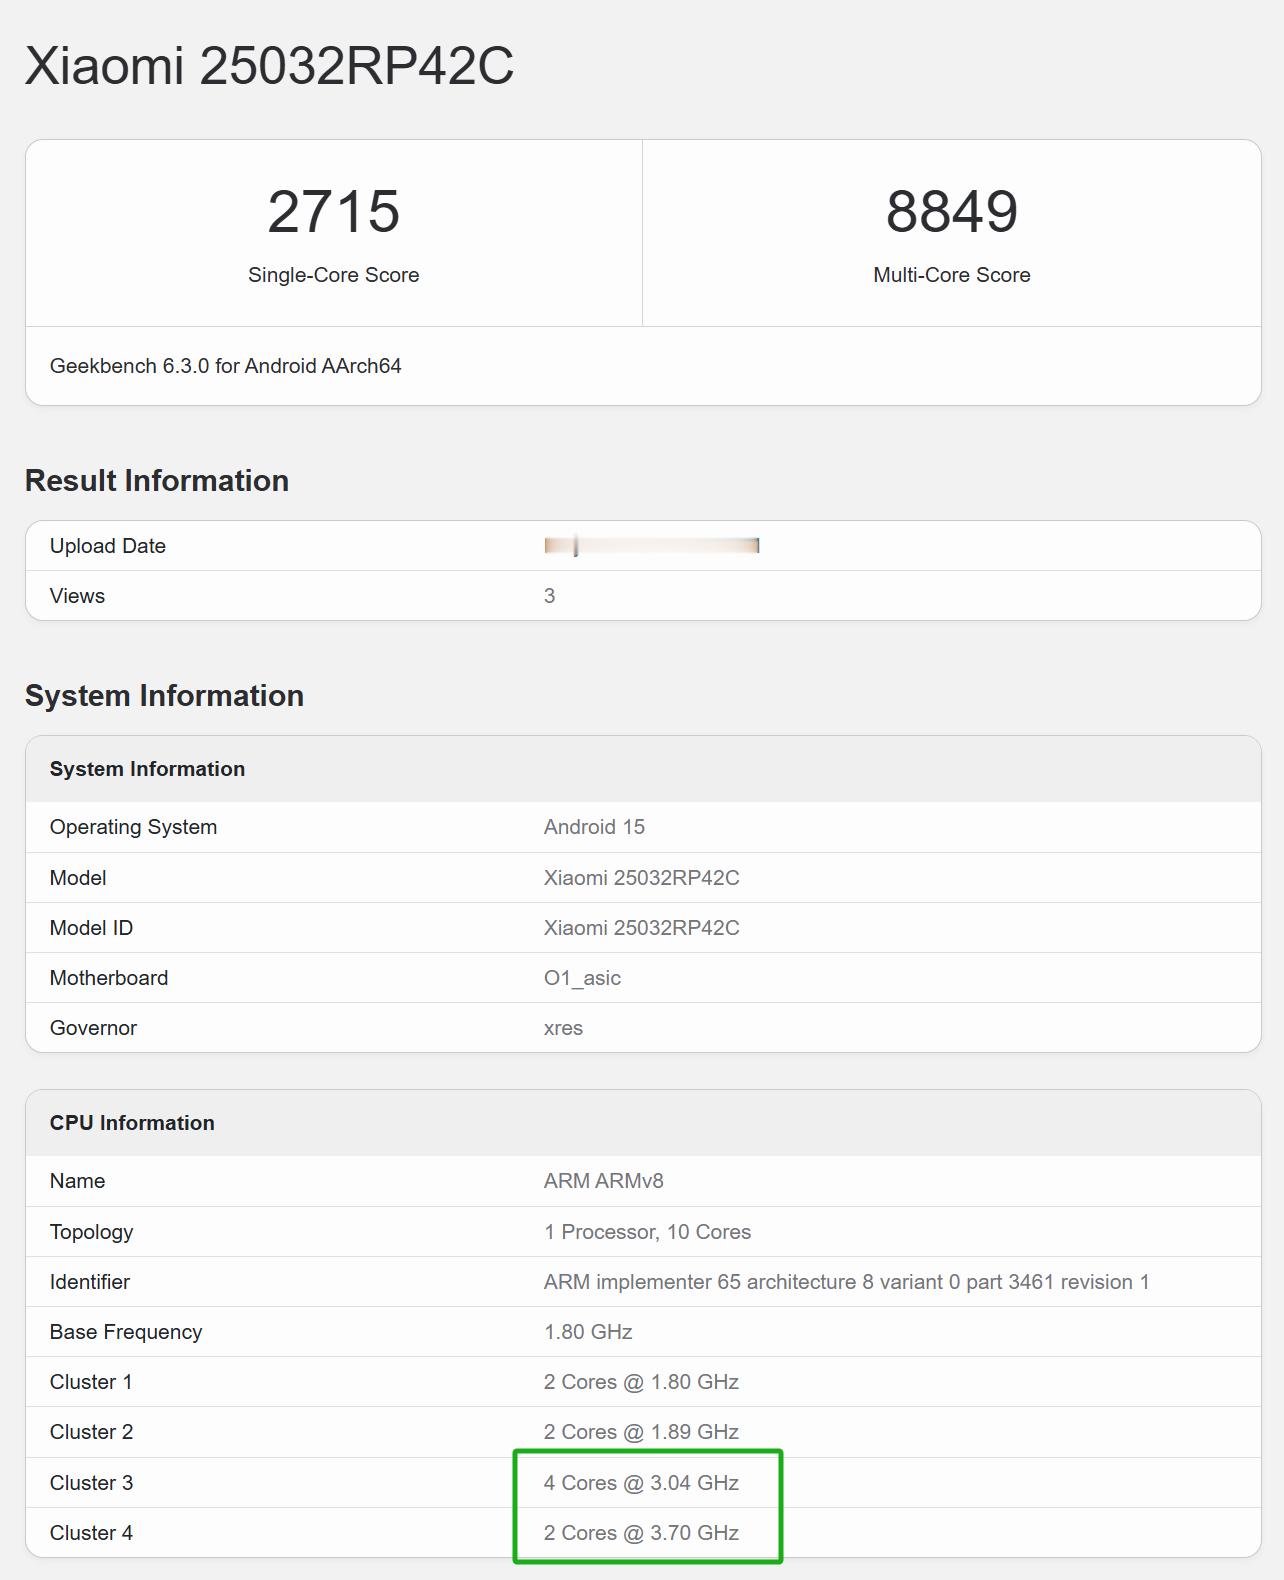Select the multi-core score 8849
This screenshot has height=1580, width=1284.
coord(952,211)
